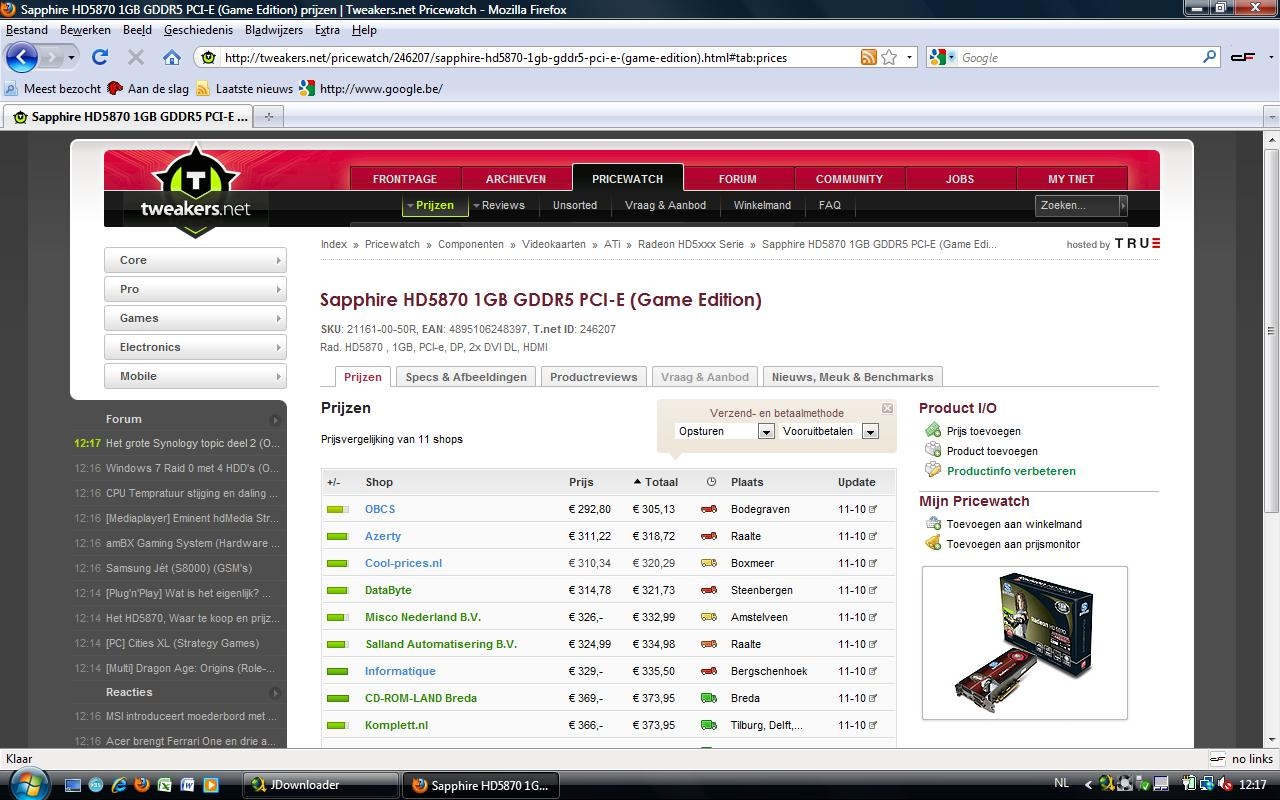Click the delivery icon in the OBCS row
Image resolution: width=1280 pixels, height=800 pixels.
click(709, 509)
